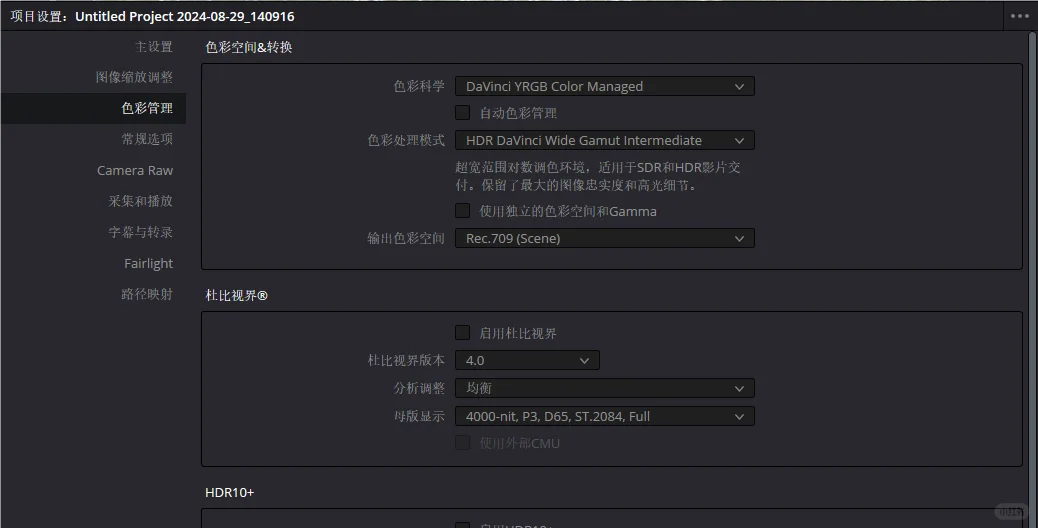Open the Camera Raw settings page
This screenshot has width=1038, height=528.
point(135,170)
